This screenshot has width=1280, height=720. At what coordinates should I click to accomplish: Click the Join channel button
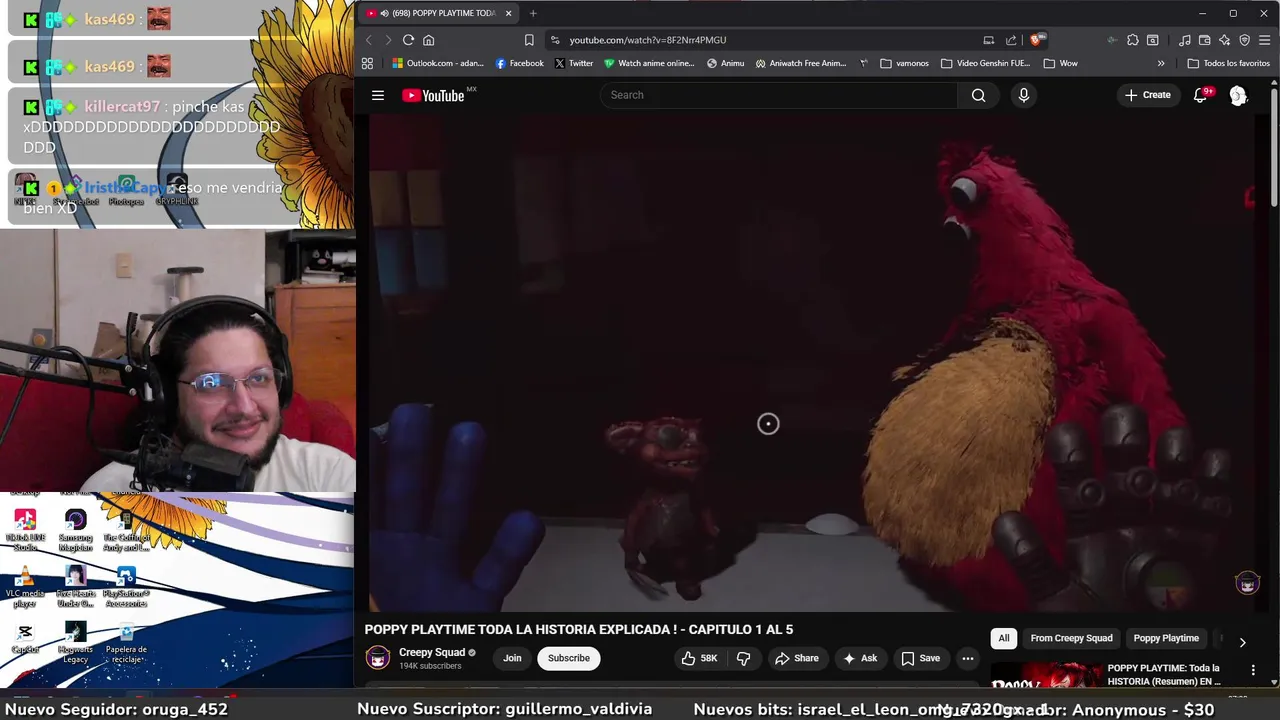512,658
